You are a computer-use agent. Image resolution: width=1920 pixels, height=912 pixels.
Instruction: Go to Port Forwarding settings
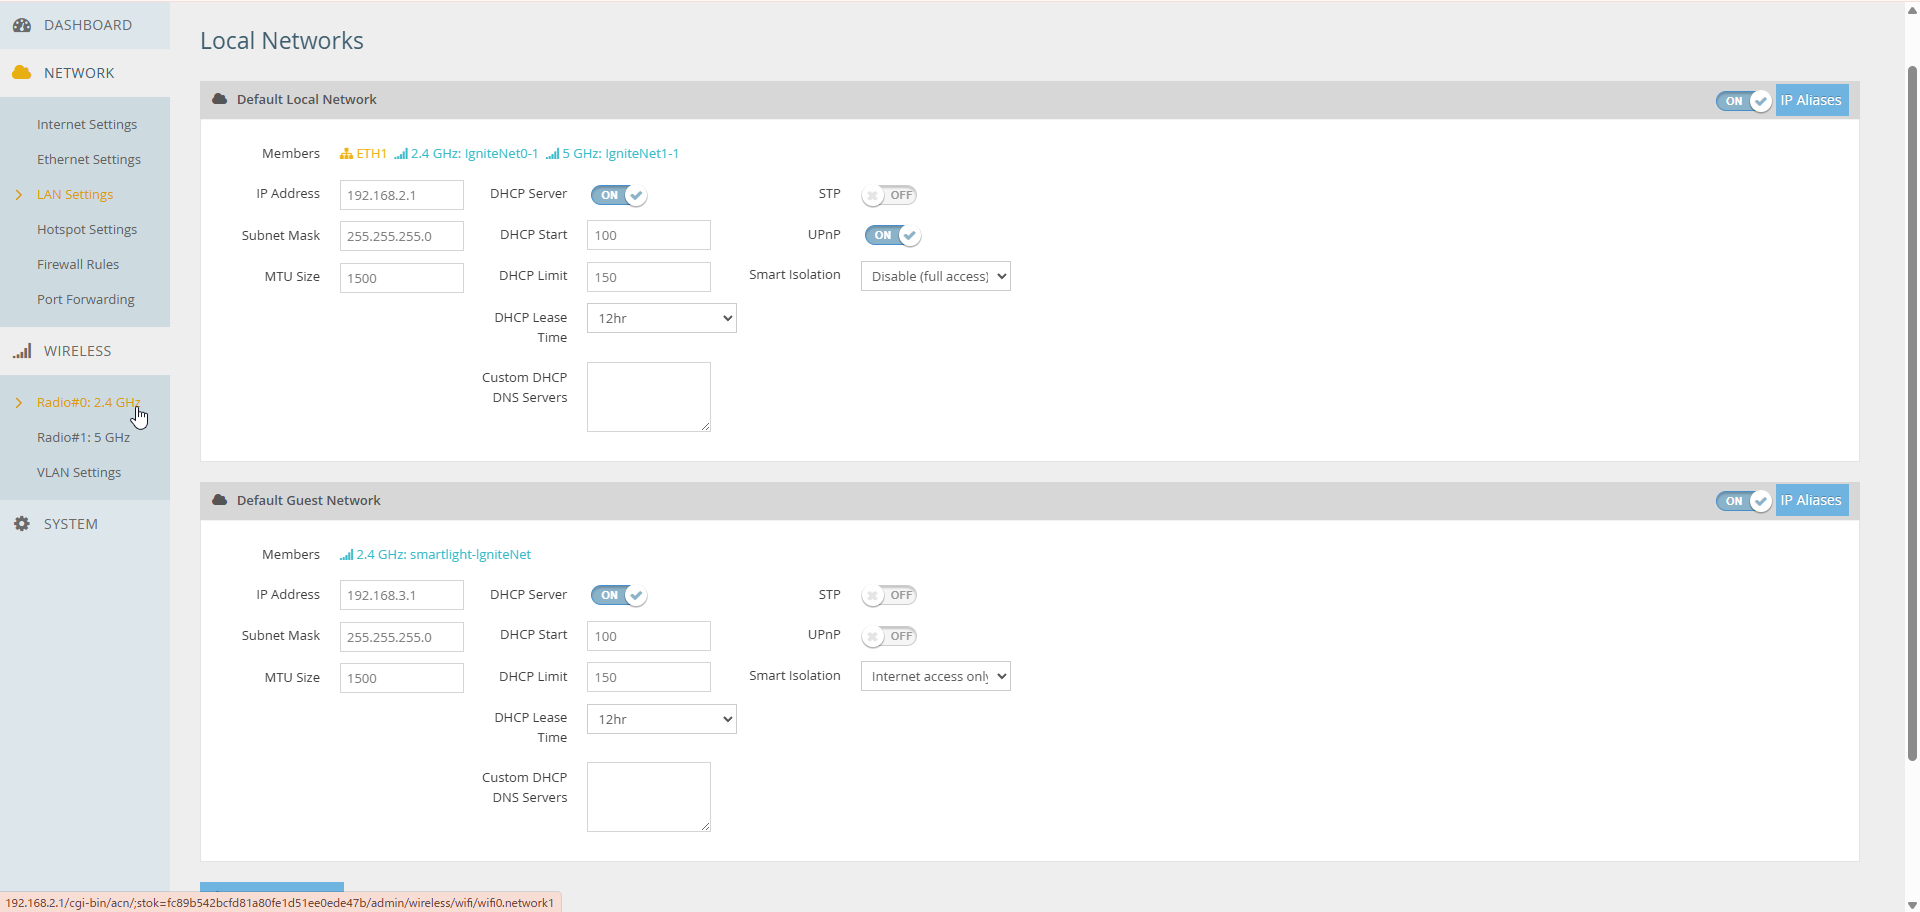click(86, 299)
